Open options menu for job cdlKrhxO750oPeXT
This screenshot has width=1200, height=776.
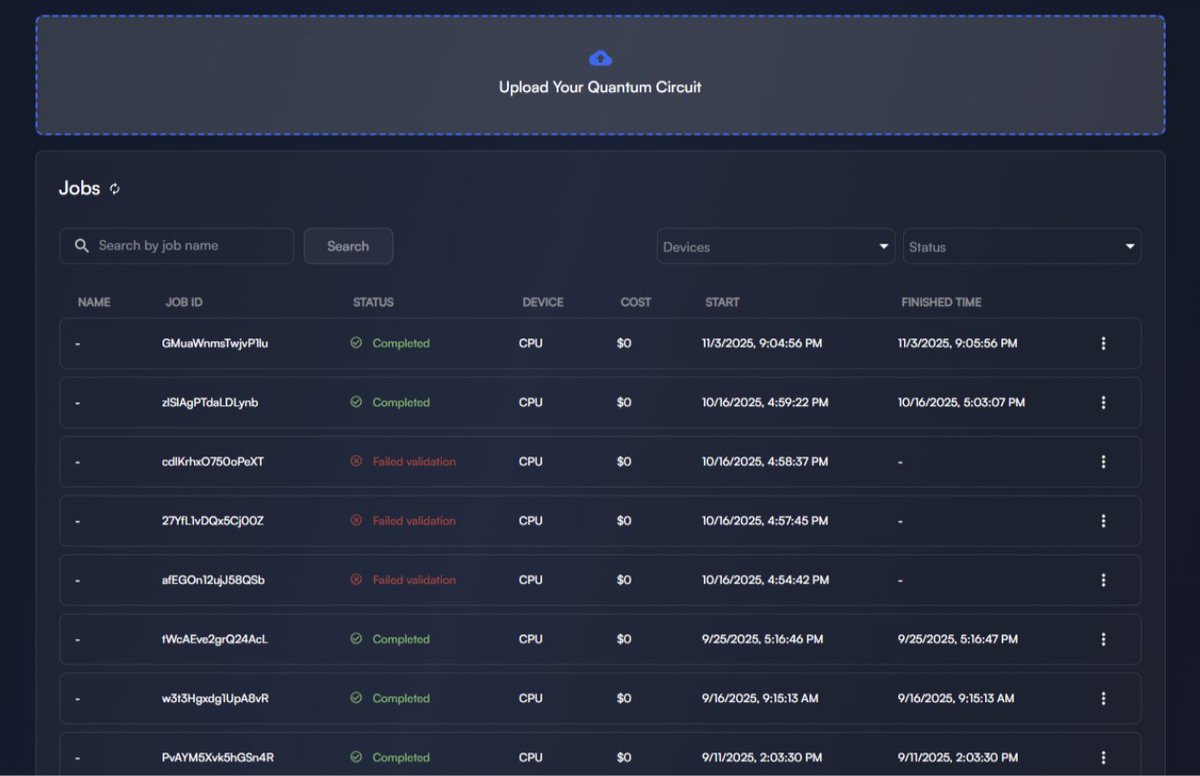(x=1103, y=461)
